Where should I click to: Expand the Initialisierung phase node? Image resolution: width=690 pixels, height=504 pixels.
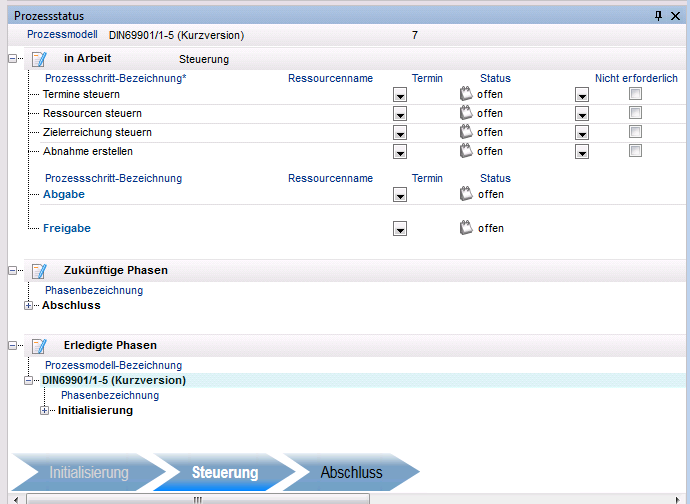click(x=44, y=411)
